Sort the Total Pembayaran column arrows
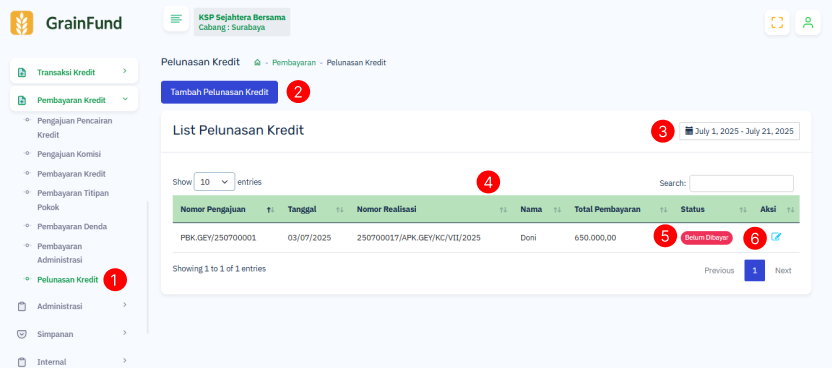The height and width of the screenshot is (368, 832). click(663, 210)
